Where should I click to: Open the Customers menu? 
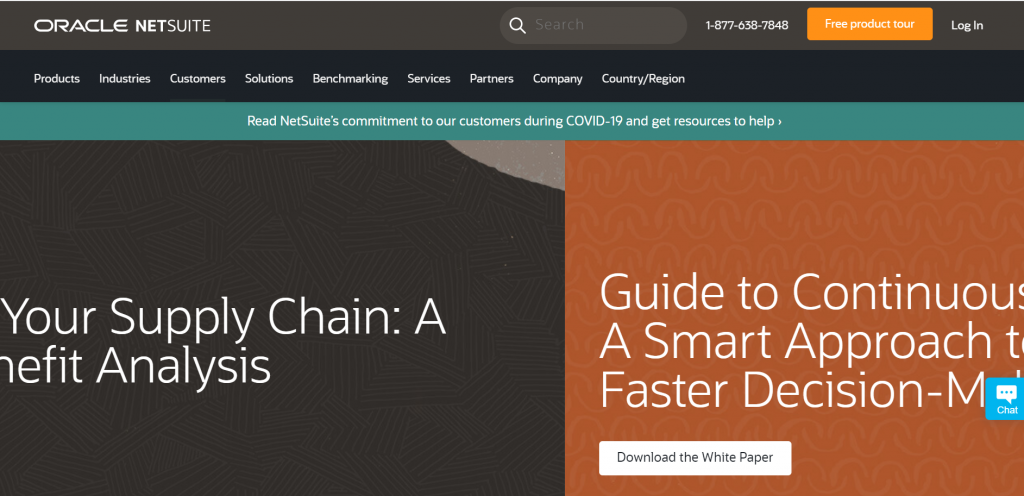(198, 78)
